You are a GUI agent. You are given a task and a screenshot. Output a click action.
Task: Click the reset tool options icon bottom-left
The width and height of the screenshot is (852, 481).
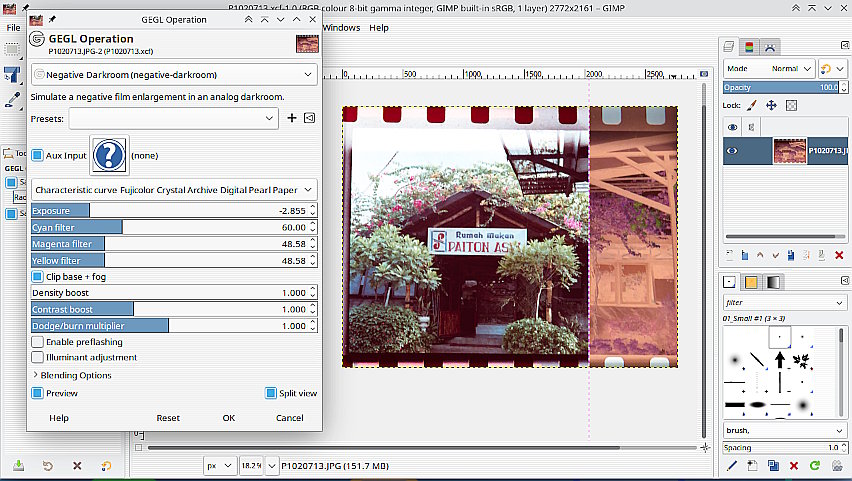(106, 466)
